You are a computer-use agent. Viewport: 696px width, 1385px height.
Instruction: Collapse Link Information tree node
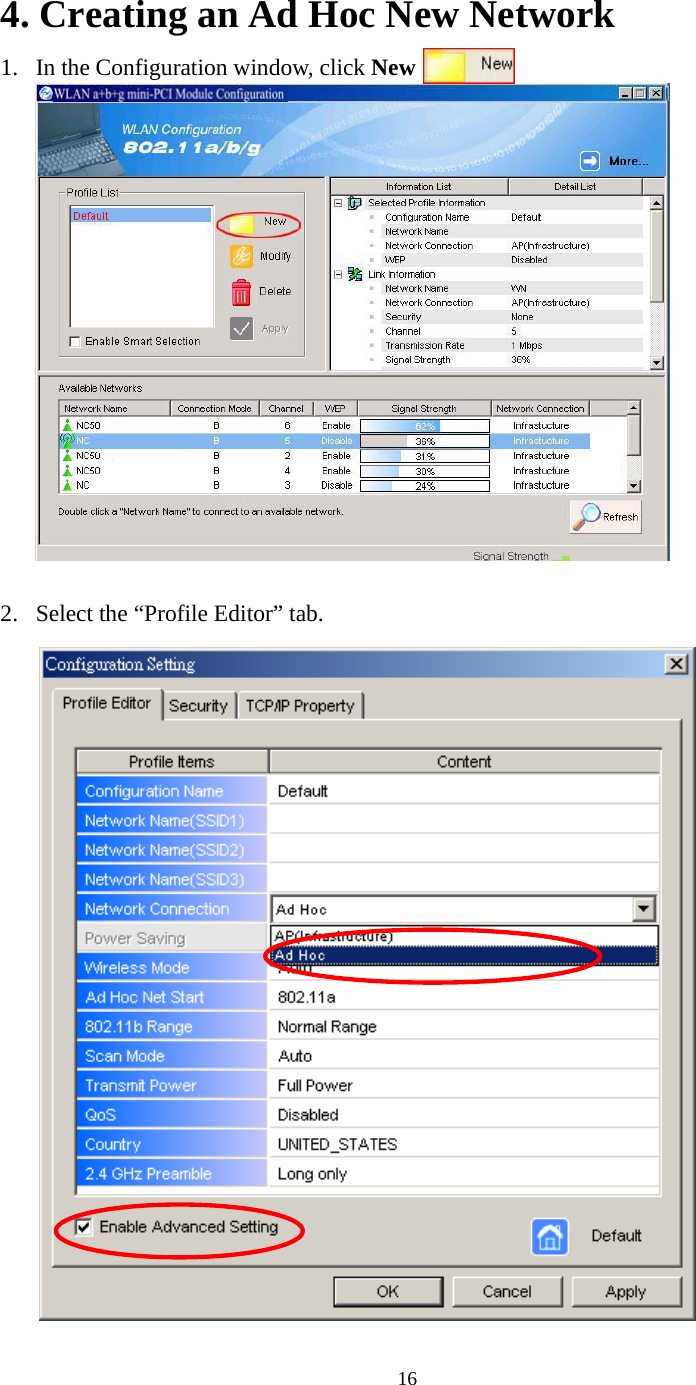click(x=338, y=274)
